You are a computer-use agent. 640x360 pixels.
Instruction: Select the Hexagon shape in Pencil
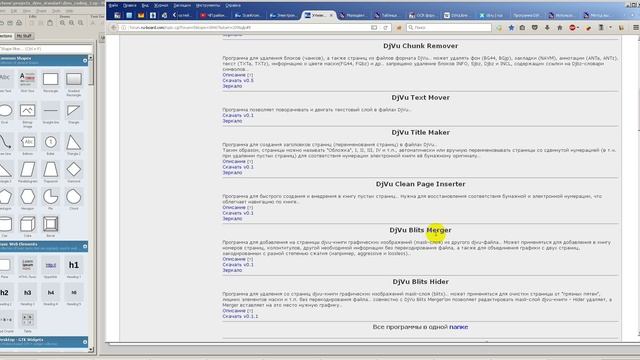[27, 197]
